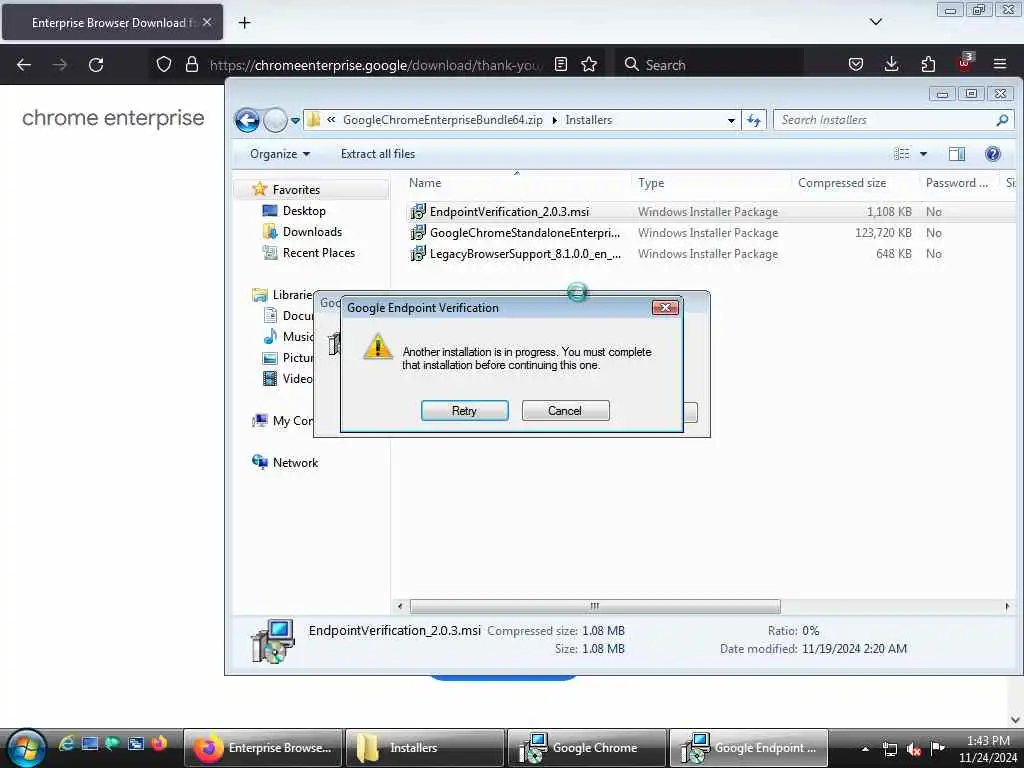Open the view options dropdown arrow
This screenshot has height=768, width=1024.
pos(923,154)
